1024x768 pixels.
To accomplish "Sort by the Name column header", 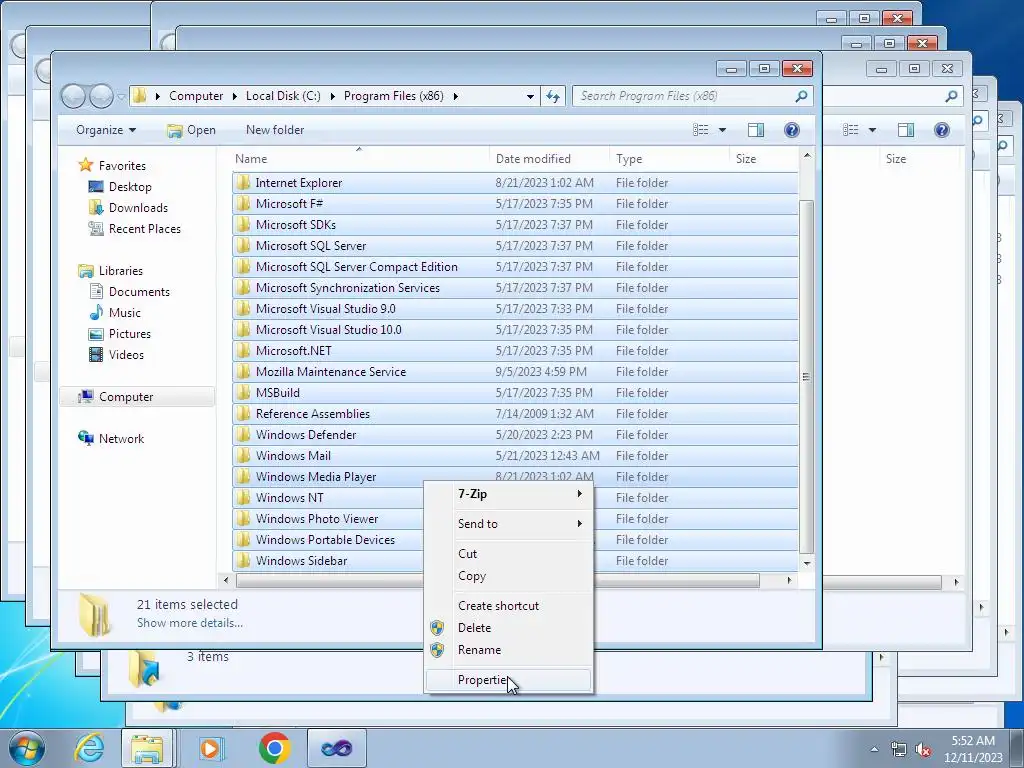I will click(x=360, y=159).
